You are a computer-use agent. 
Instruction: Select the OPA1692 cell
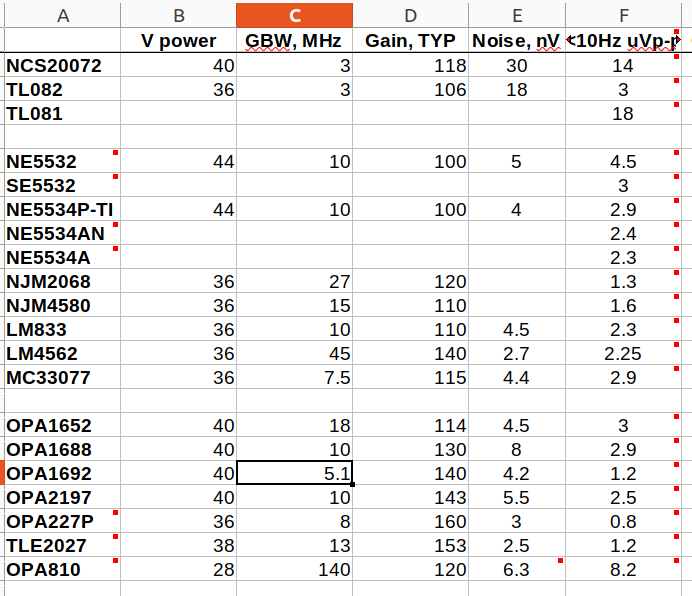(x=63, y=473)
